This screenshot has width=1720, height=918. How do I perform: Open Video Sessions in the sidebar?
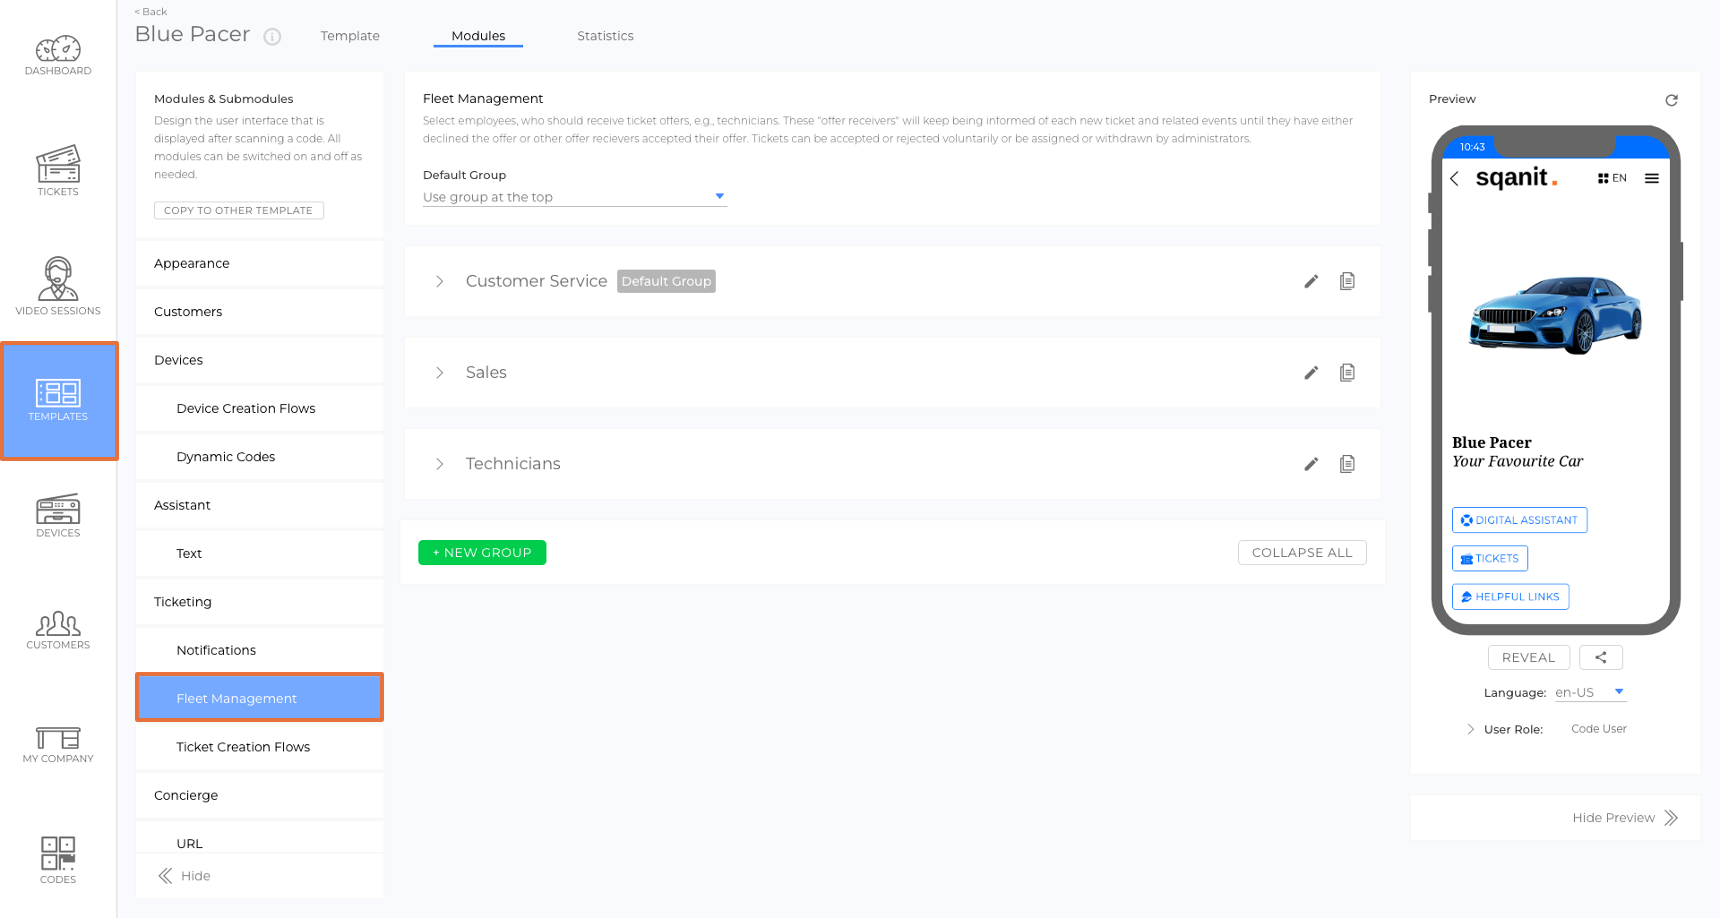[58, 287]
